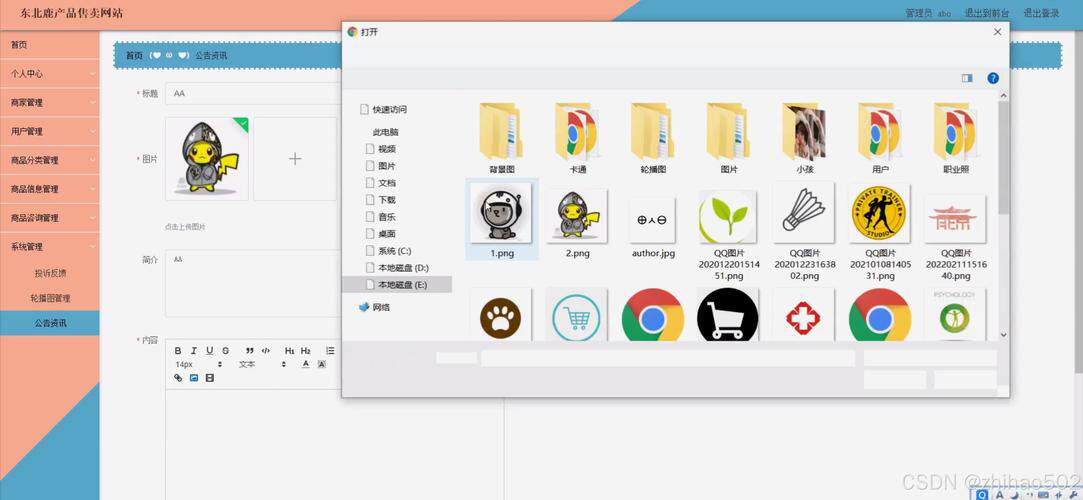Toggle underline formatting in content editor
Viewport: 1083px width, 500px height.
pos(209,351)
